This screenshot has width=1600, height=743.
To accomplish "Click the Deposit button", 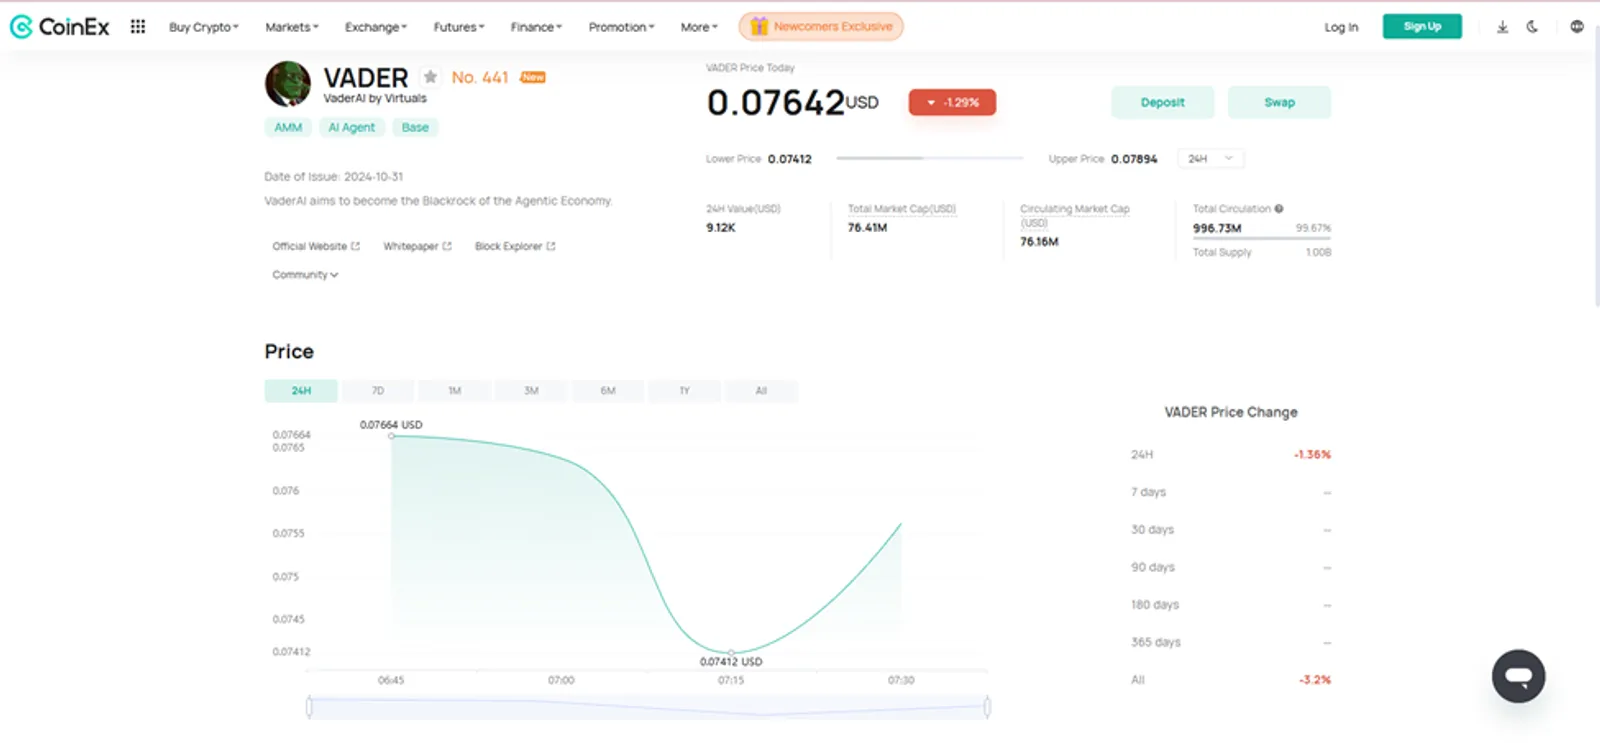I will pyautogui.click(x=1163, y=102).
